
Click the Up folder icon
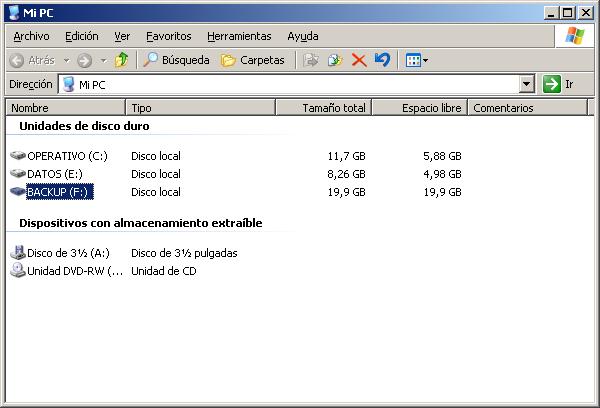pos(121,60)
